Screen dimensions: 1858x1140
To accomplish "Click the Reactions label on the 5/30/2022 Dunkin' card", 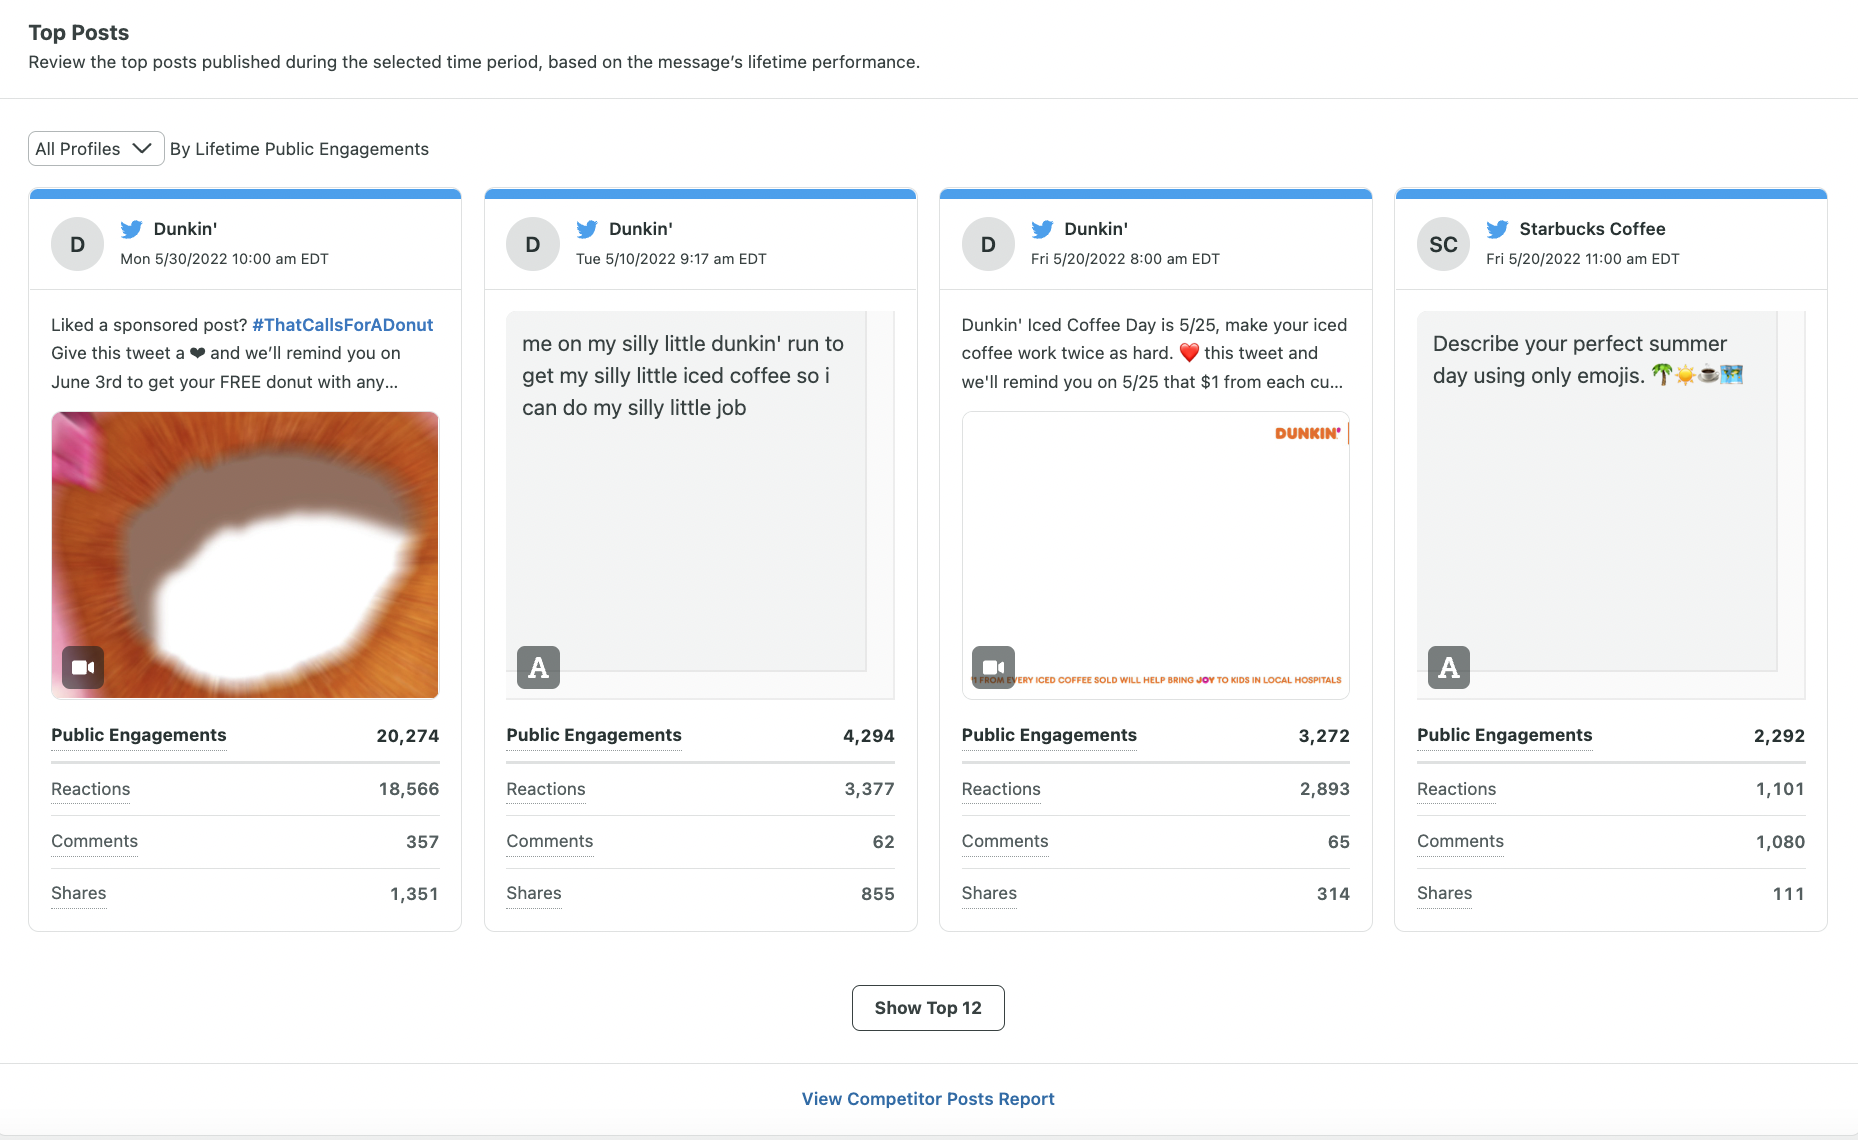I will [91, 789].
